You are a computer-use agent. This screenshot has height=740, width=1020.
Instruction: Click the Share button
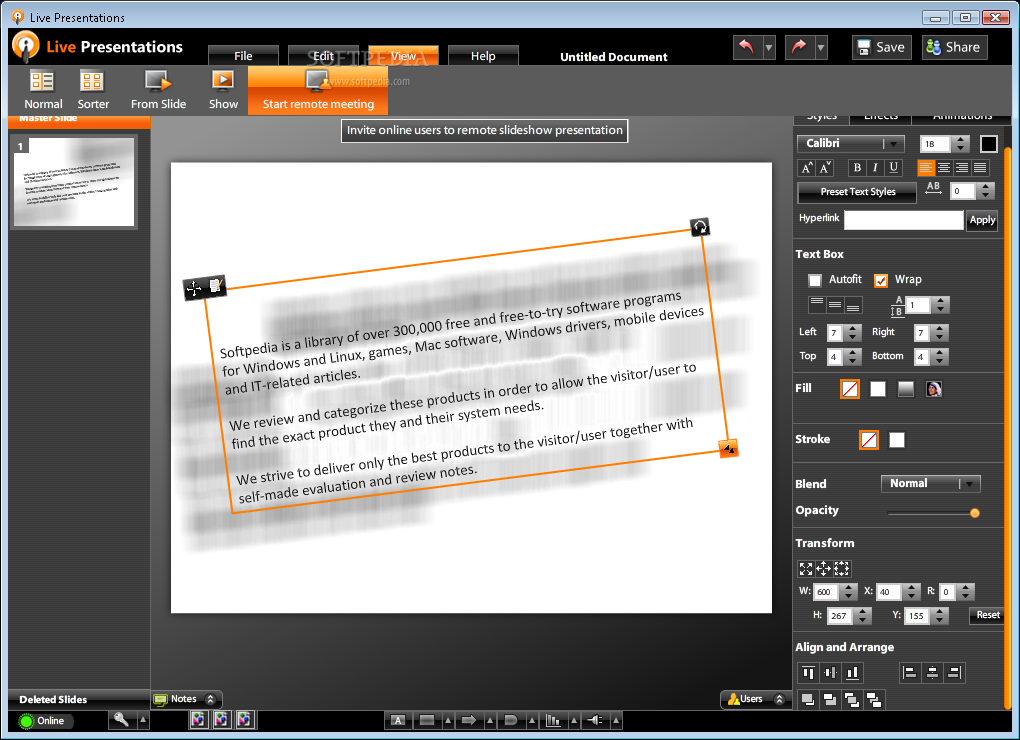[x=954, y=47]
